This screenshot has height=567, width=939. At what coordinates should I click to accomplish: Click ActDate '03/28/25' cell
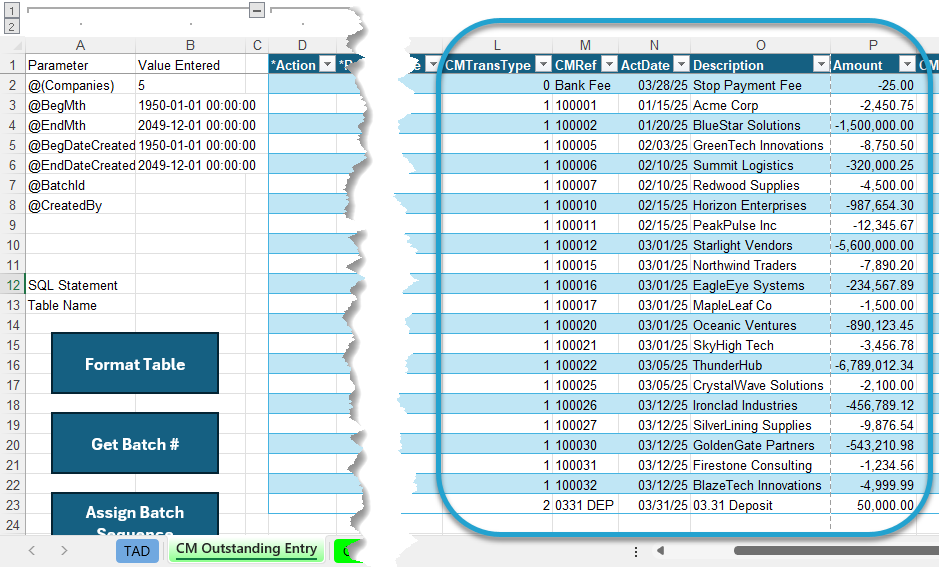[x=655, y=85]
